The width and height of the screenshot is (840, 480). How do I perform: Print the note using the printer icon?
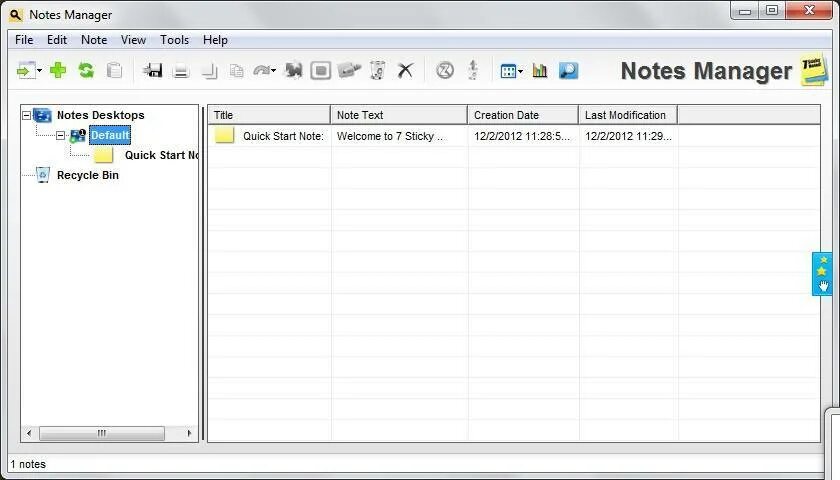click(181, 70)
